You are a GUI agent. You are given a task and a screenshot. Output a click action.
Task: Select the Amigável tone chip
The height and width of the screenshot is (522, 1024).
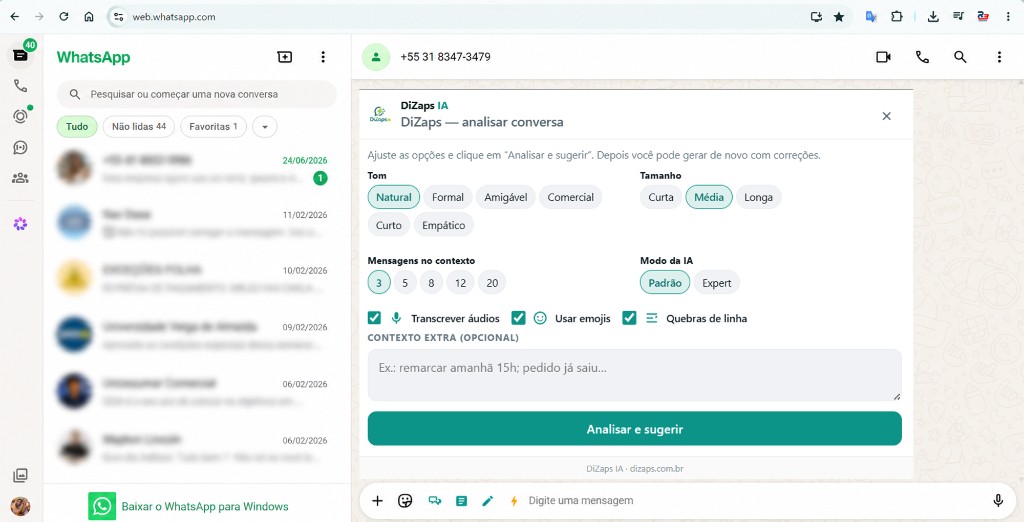(505, 197)
